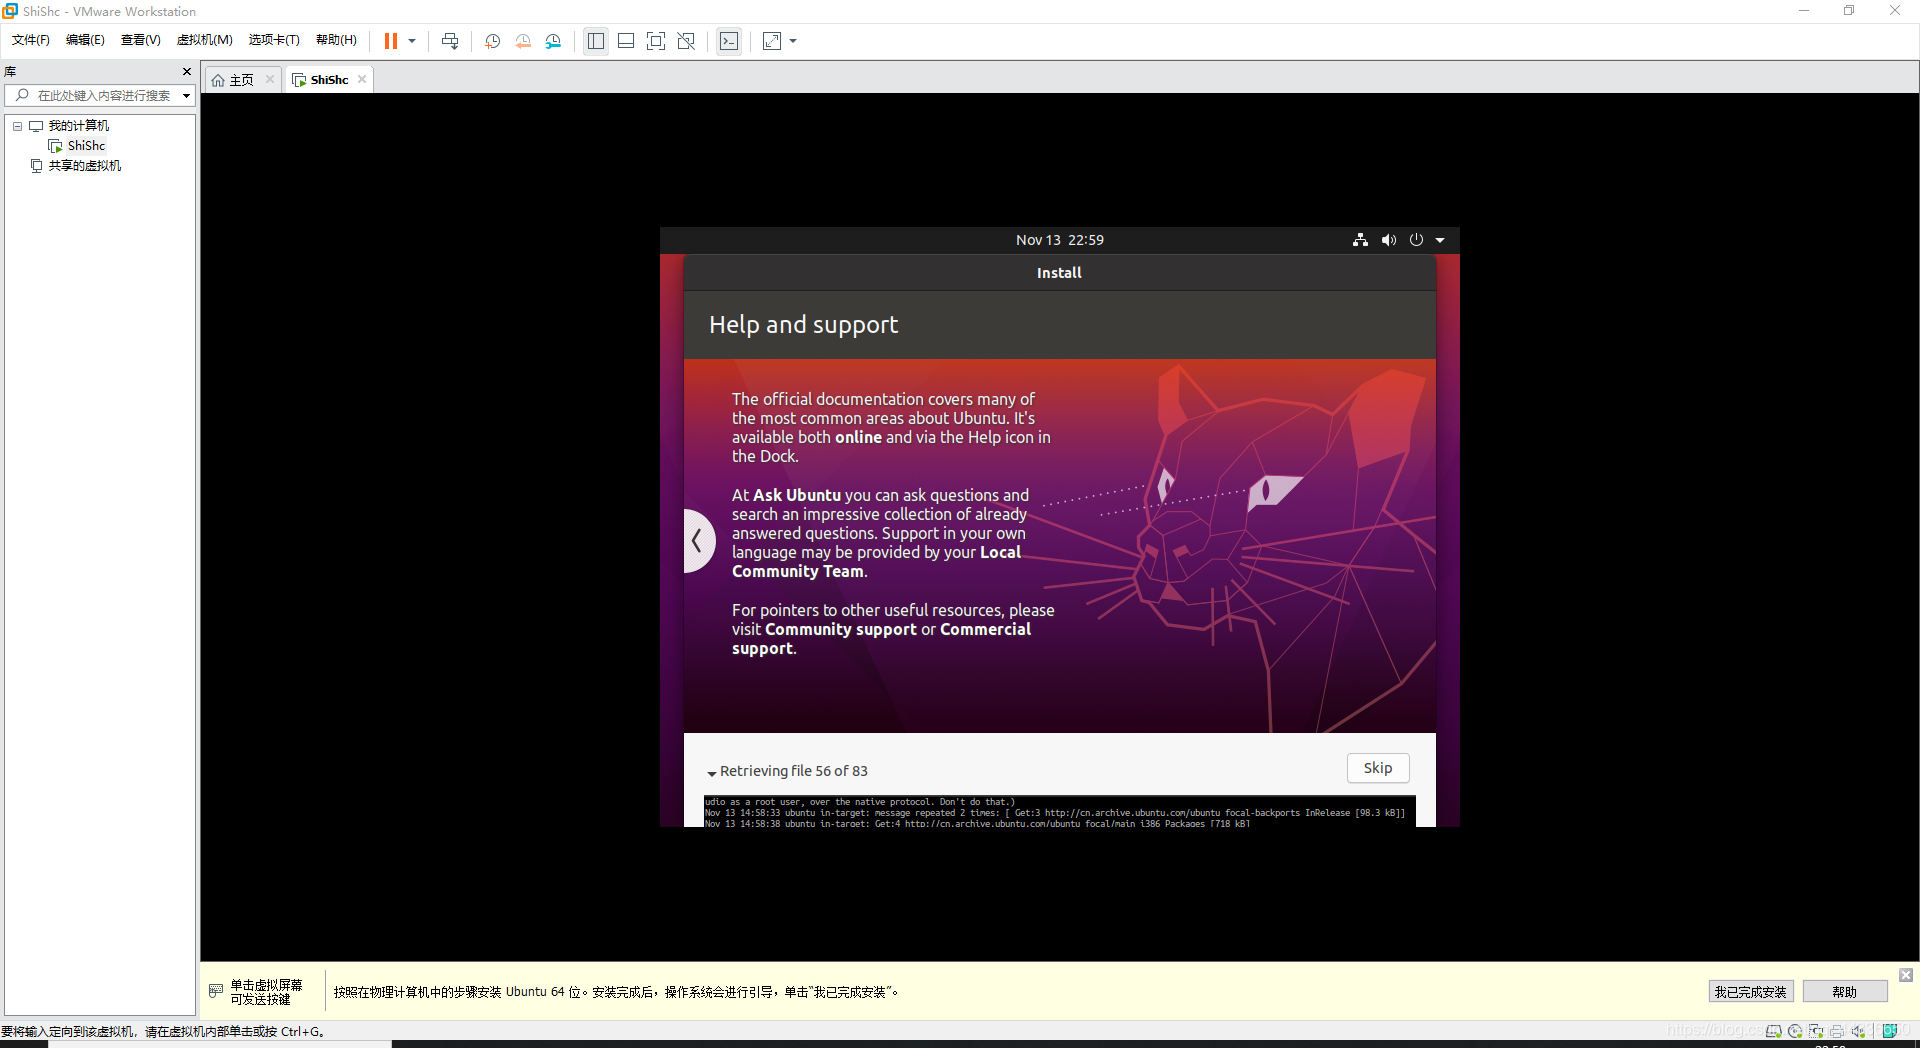Viewport: 1920px width, 1048px height.
Task: Click the 我已完成安装 button
Action: click(x=1750, y=992)
